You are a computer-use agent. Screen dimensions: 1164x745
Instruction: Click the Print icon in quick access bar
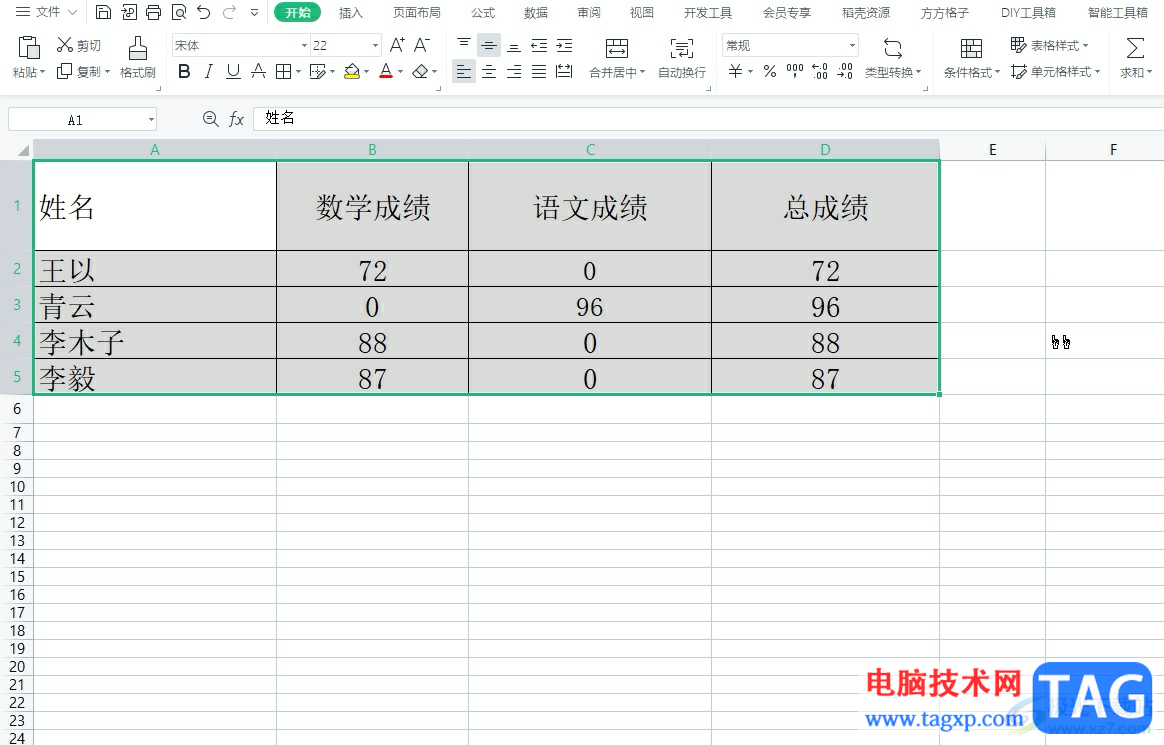(154, 12)
